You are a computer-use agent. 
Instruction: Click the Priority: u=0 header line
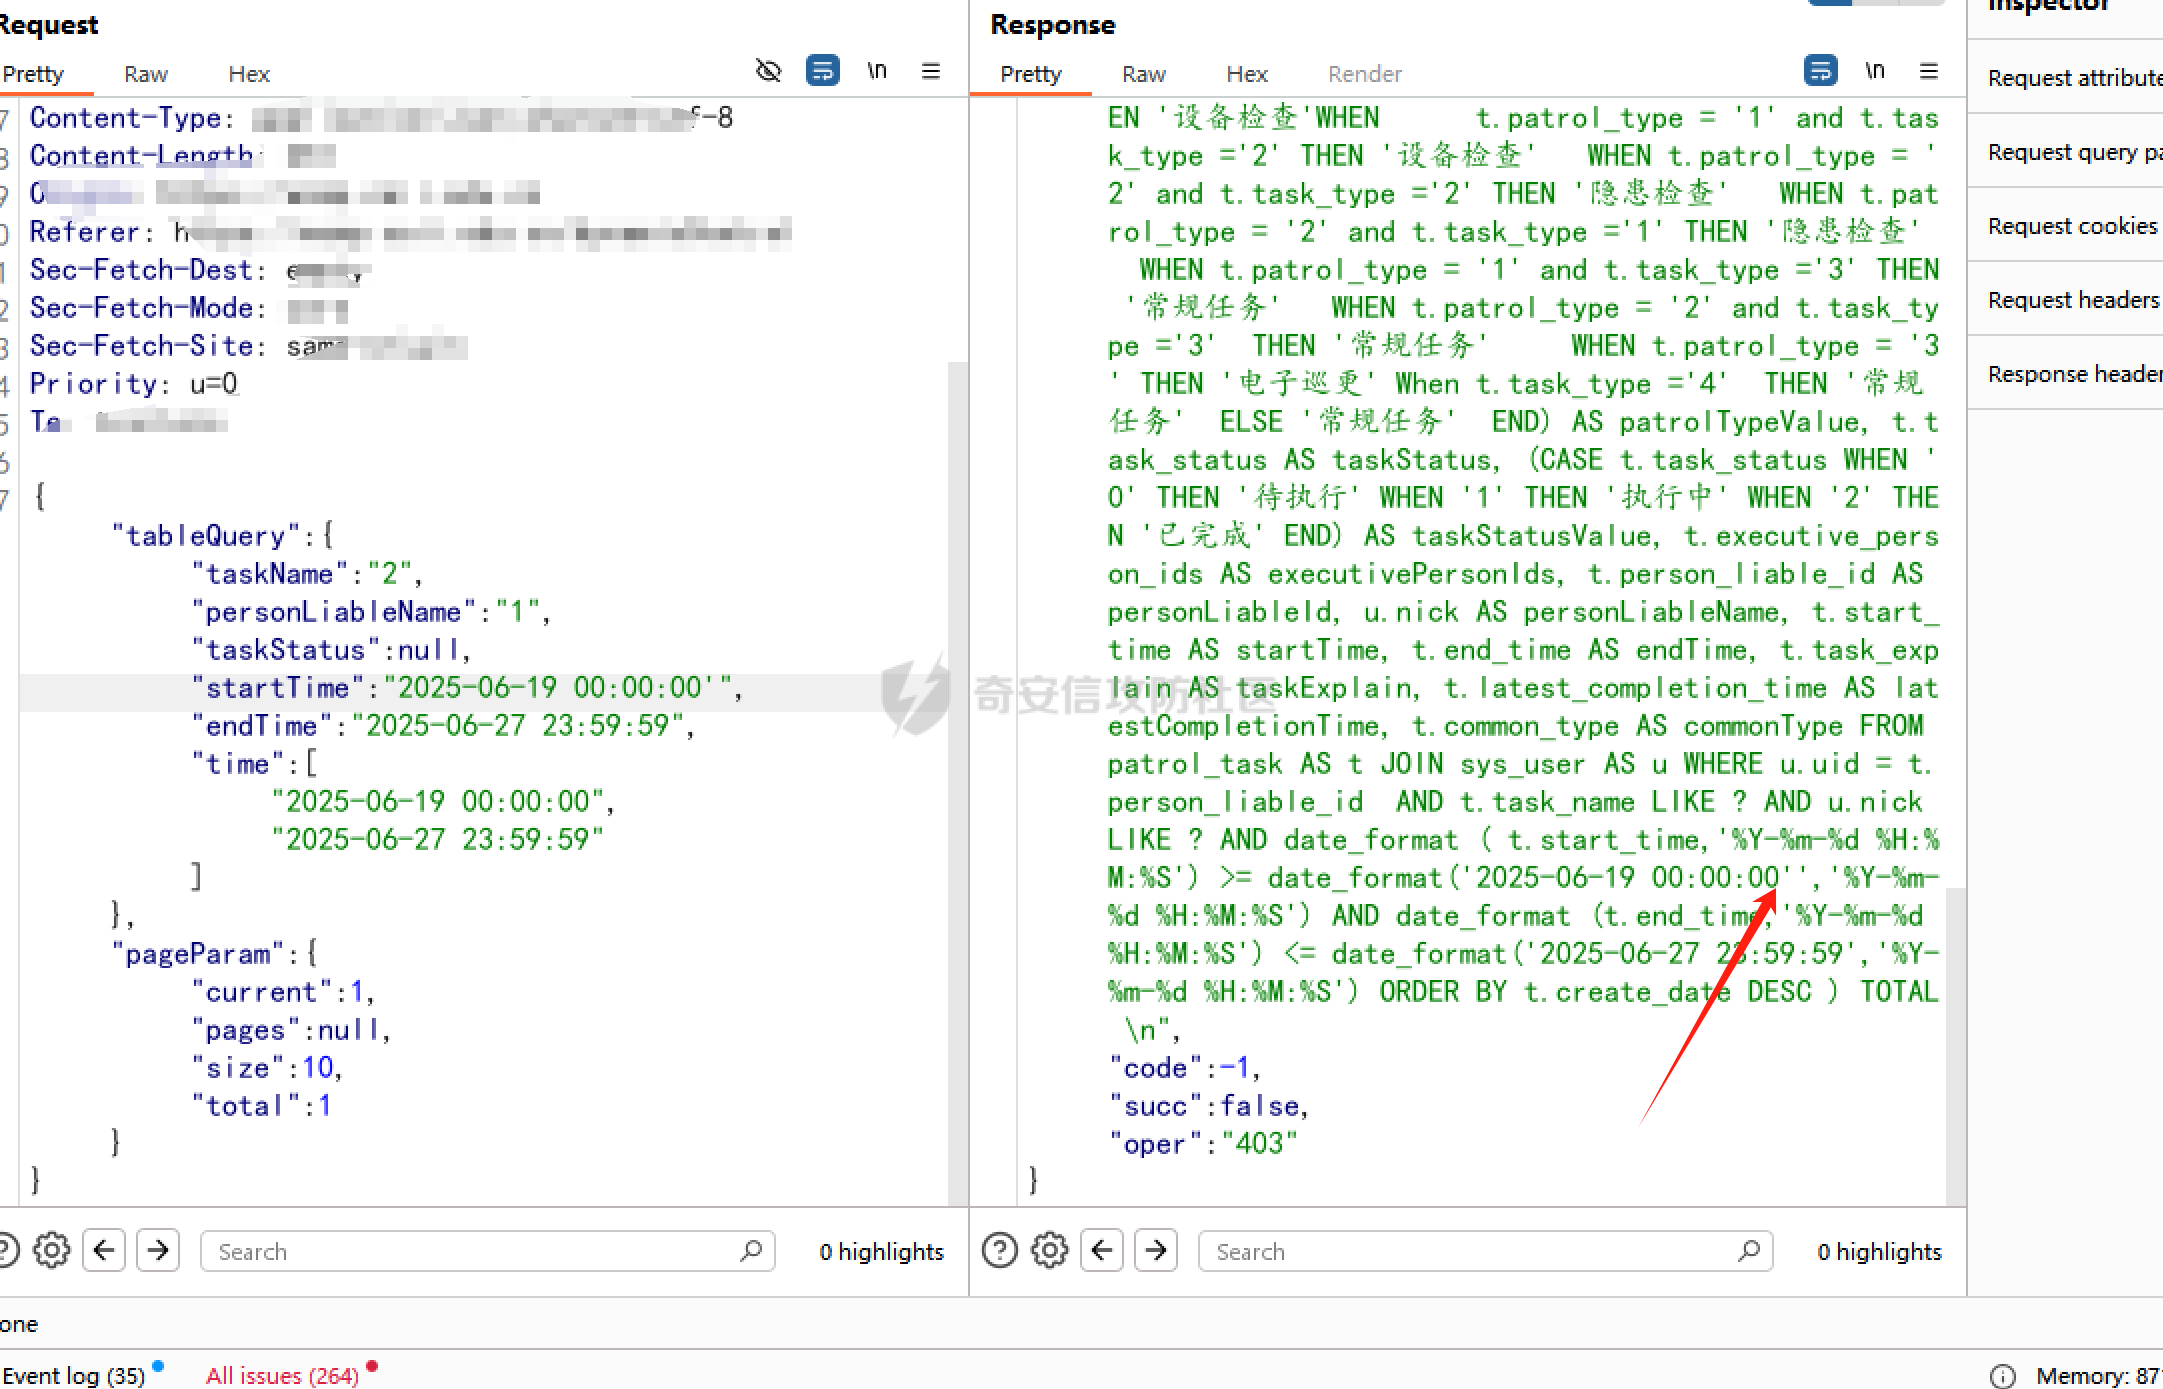pos(134,384)
